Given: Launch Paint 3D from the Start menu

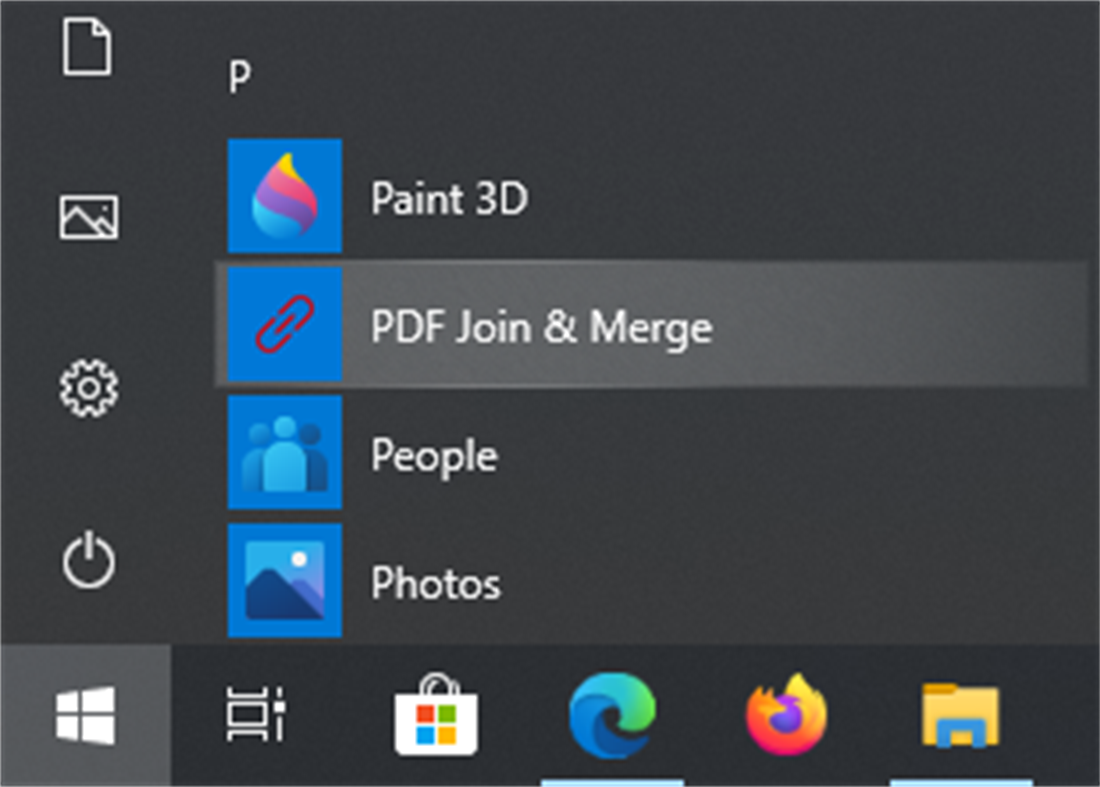Looking at the screenshot, I should pos(448,198).
